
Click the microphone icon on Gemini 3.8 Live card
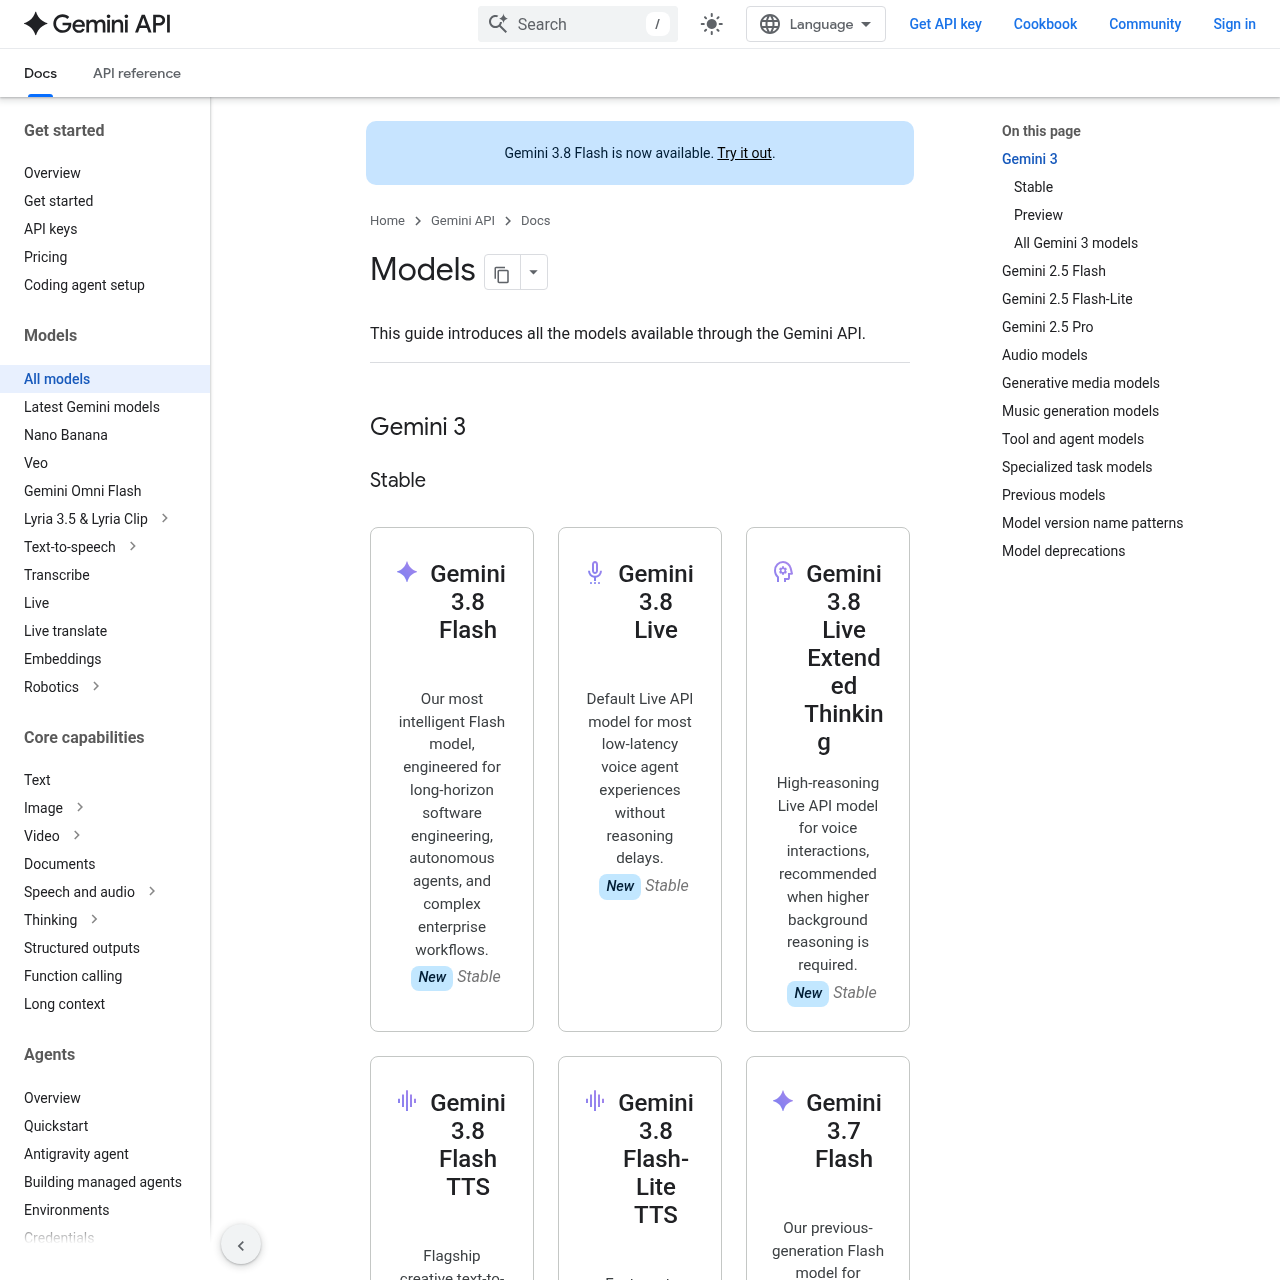595,572
